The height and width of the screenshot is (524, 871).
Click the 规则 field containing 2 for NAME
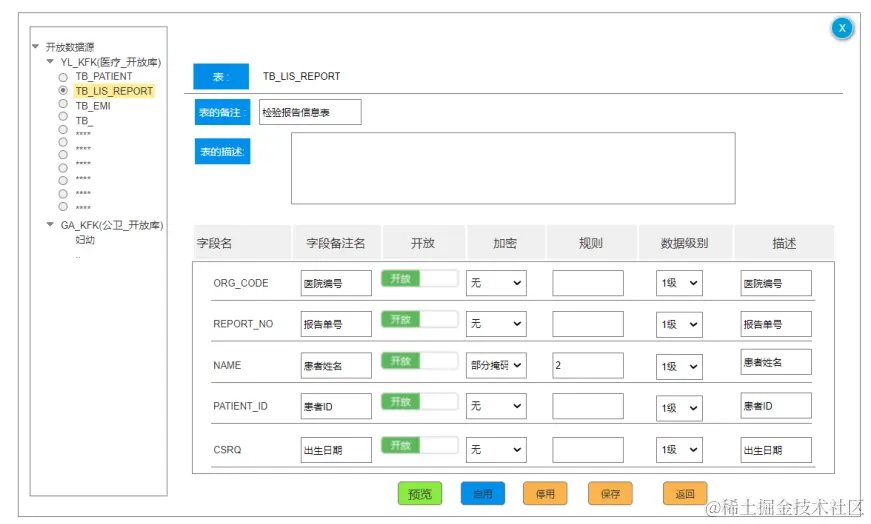click(588, 366)
